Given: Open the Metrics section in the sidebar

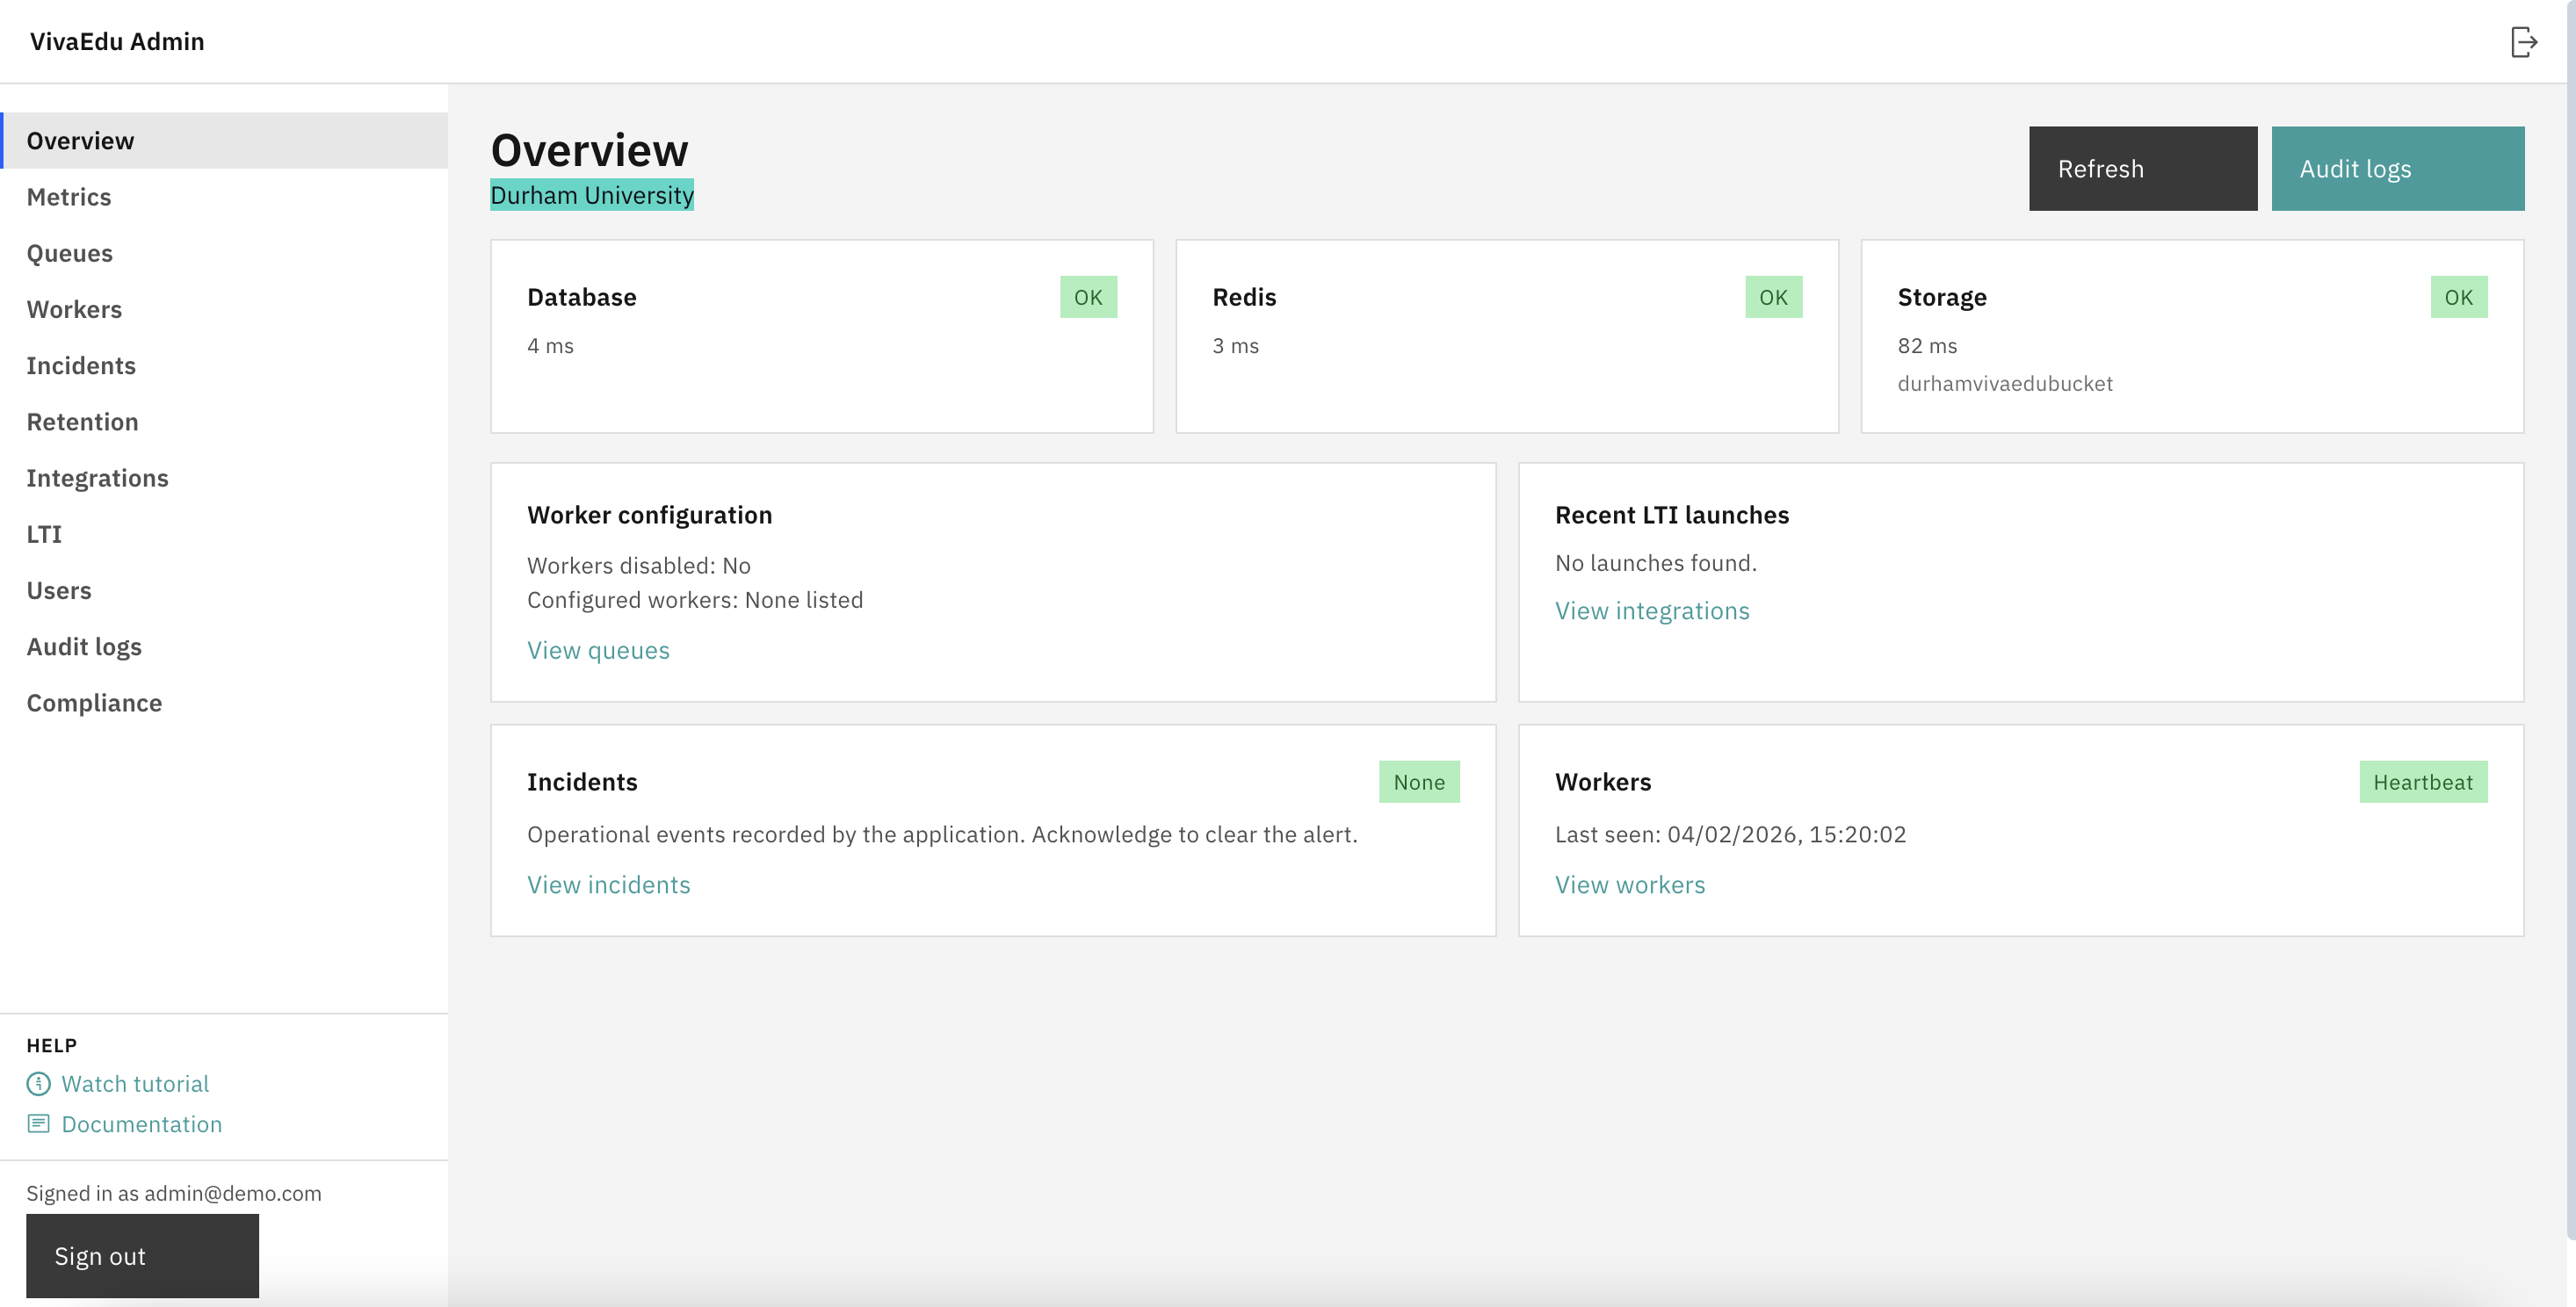Looking at the screenshot, I should (x=69, y=197).
